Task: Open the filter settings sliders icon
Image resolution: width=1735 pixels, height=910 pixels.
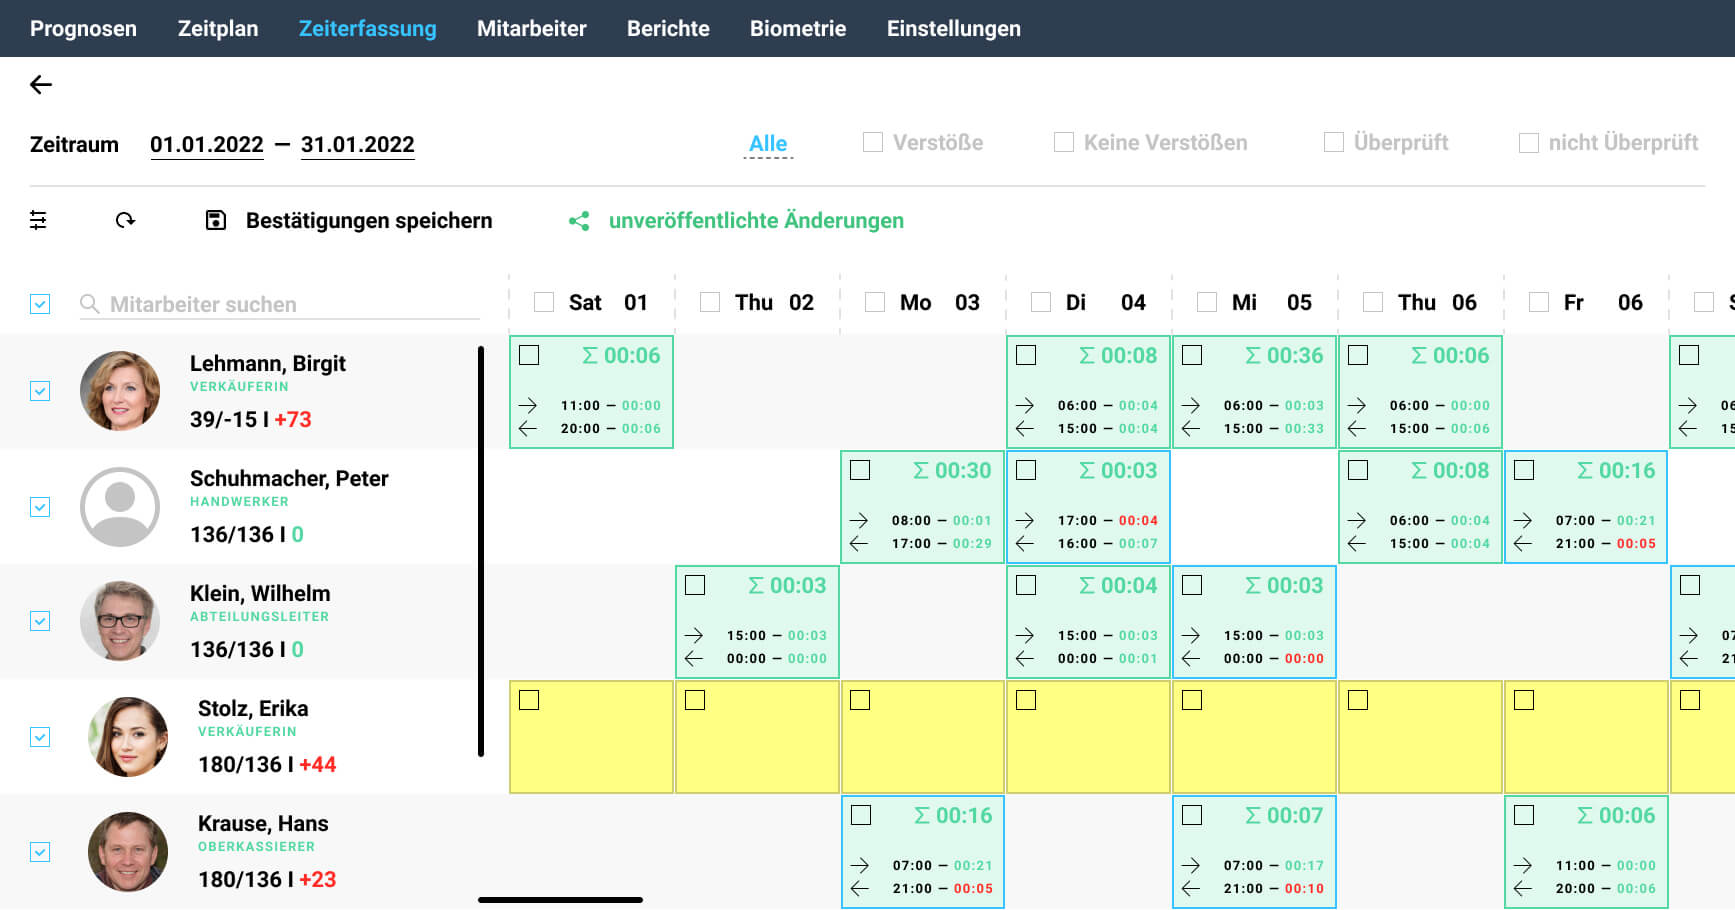Action: (38, 220)
